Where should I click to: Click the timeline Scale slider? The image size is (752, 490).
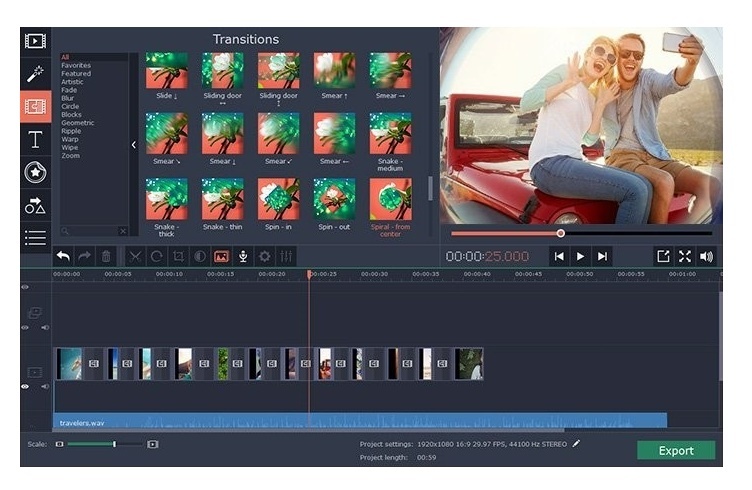tap(106, 444)
